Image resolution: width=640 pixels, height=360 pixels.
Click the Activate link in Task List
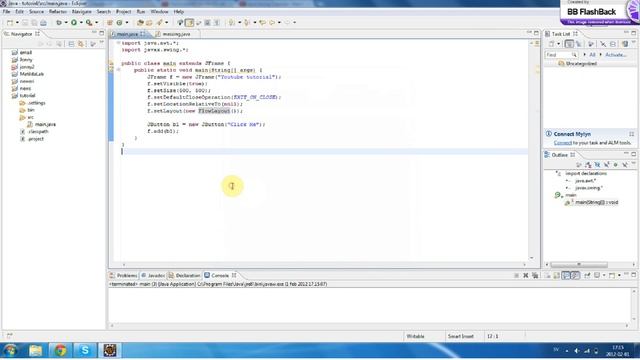tap(616, 55)
